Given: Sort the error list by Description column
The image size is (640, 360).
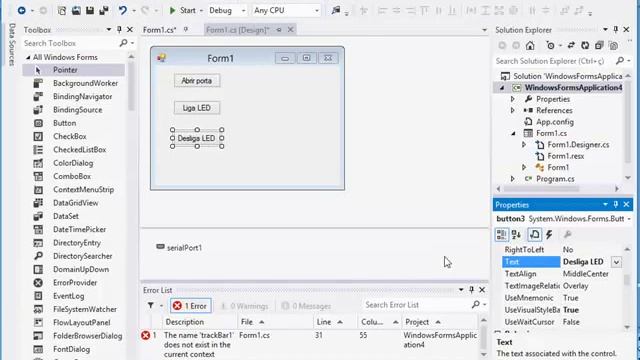Looking at the screenshot, I should [184, 322].
